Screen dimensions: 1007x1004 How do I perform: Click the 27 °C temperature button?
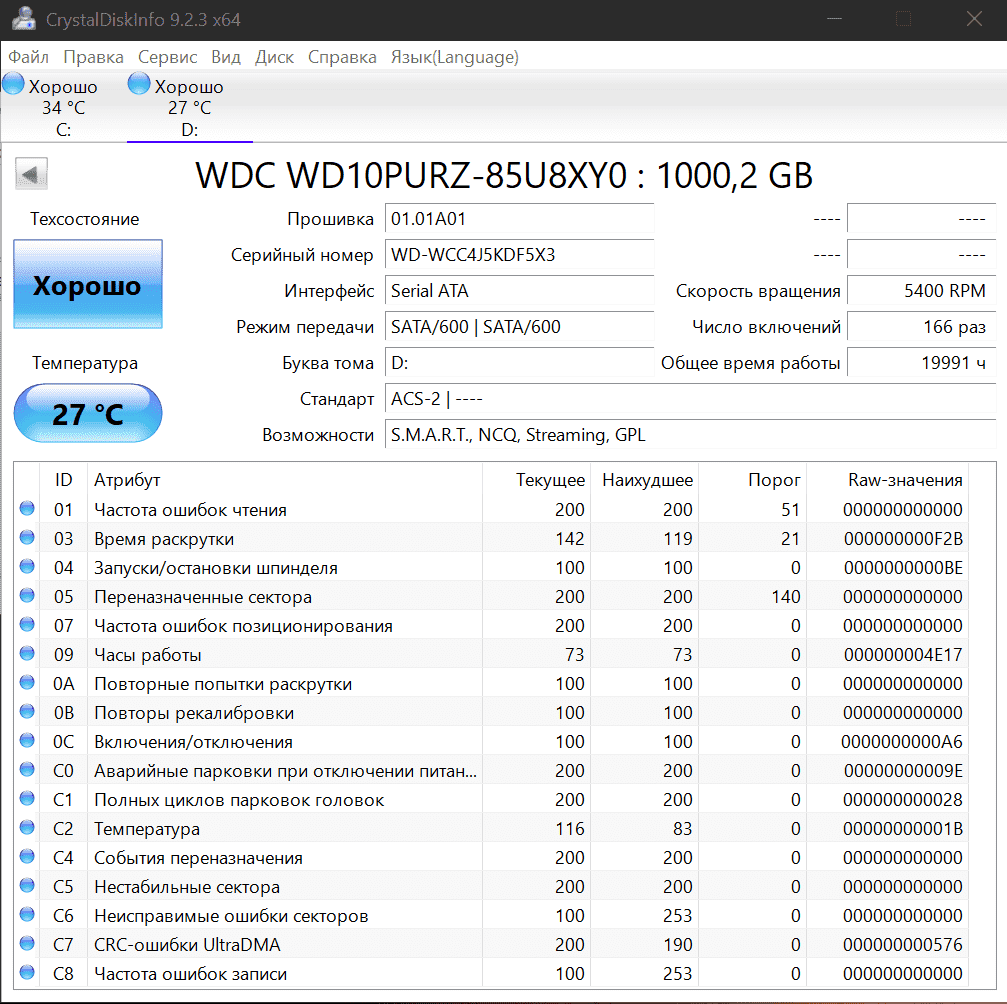click(87, 413)
